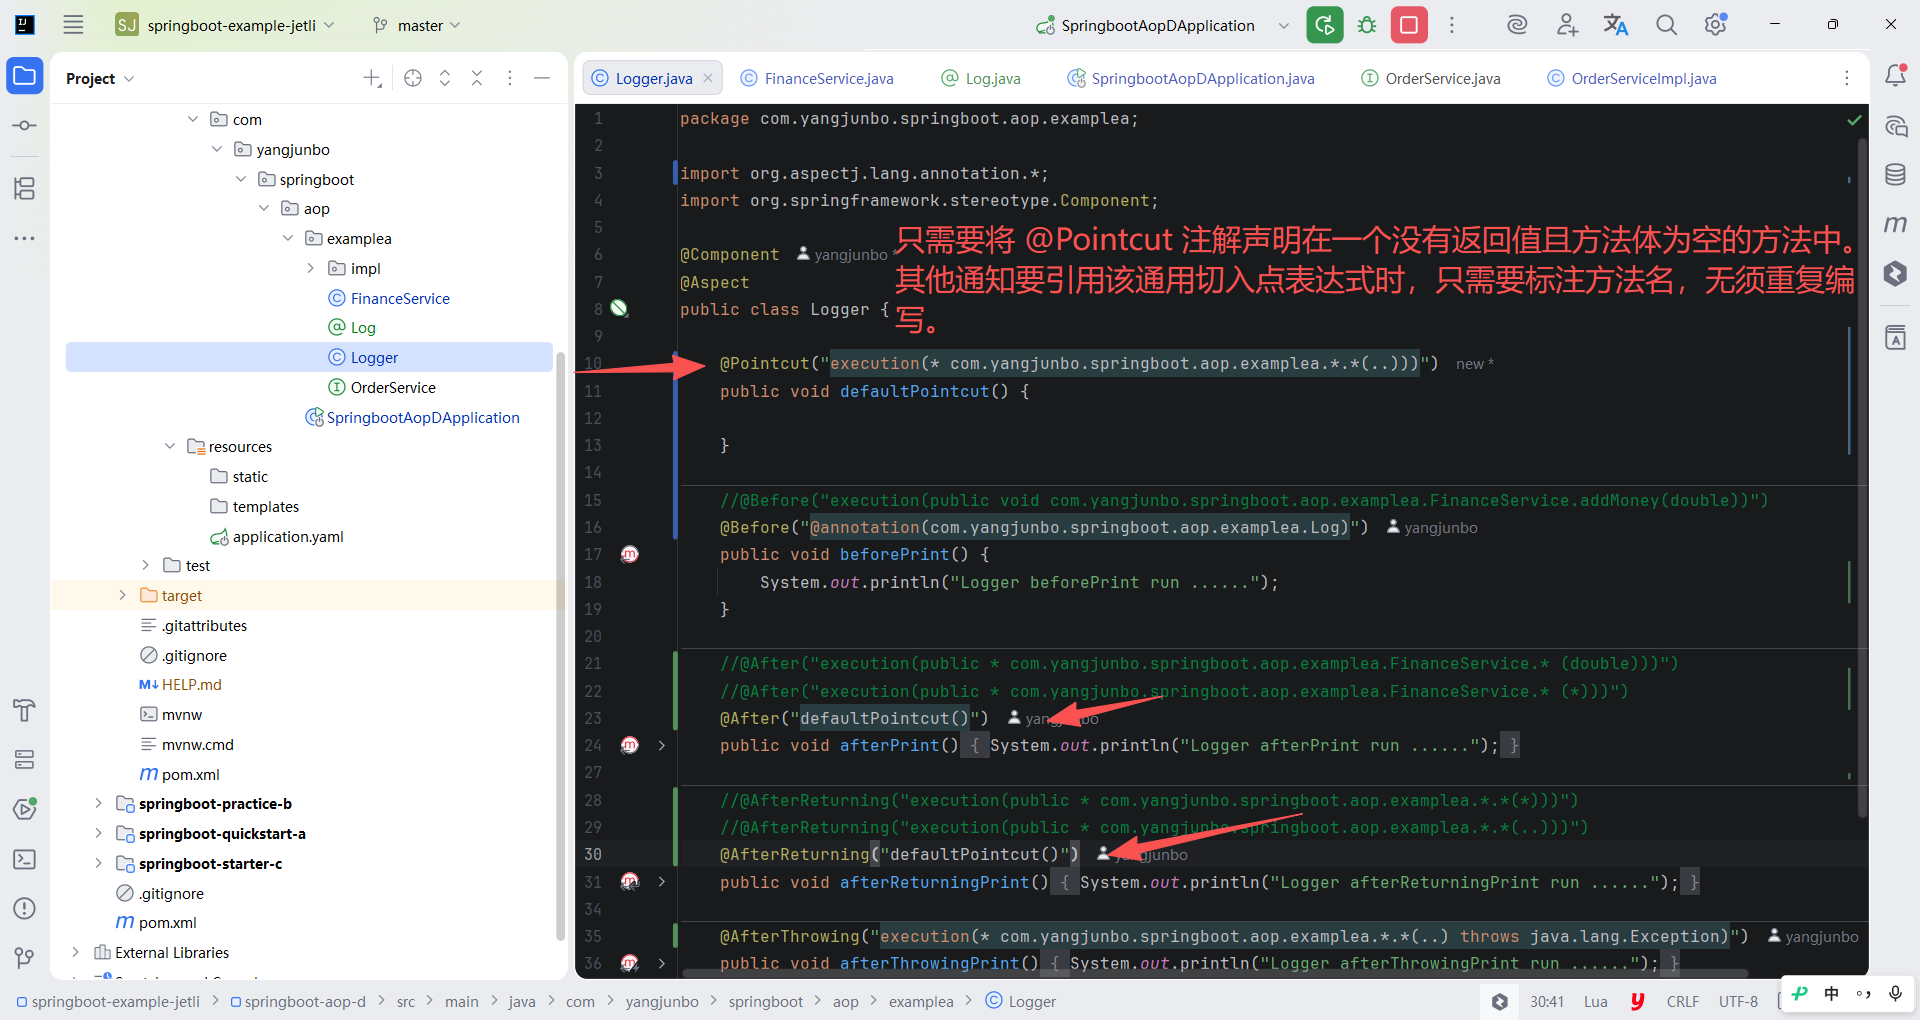Switch to FinanceService.java tab

click(817, 78)
